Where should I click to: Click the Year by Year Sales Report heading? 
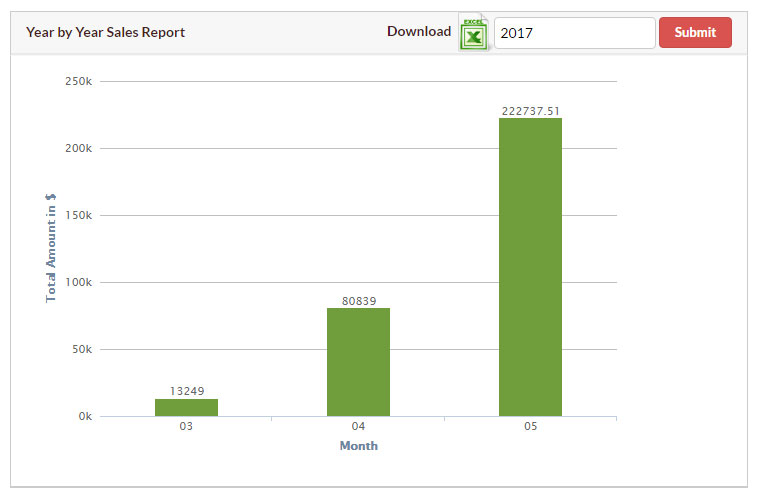(105, 32)
